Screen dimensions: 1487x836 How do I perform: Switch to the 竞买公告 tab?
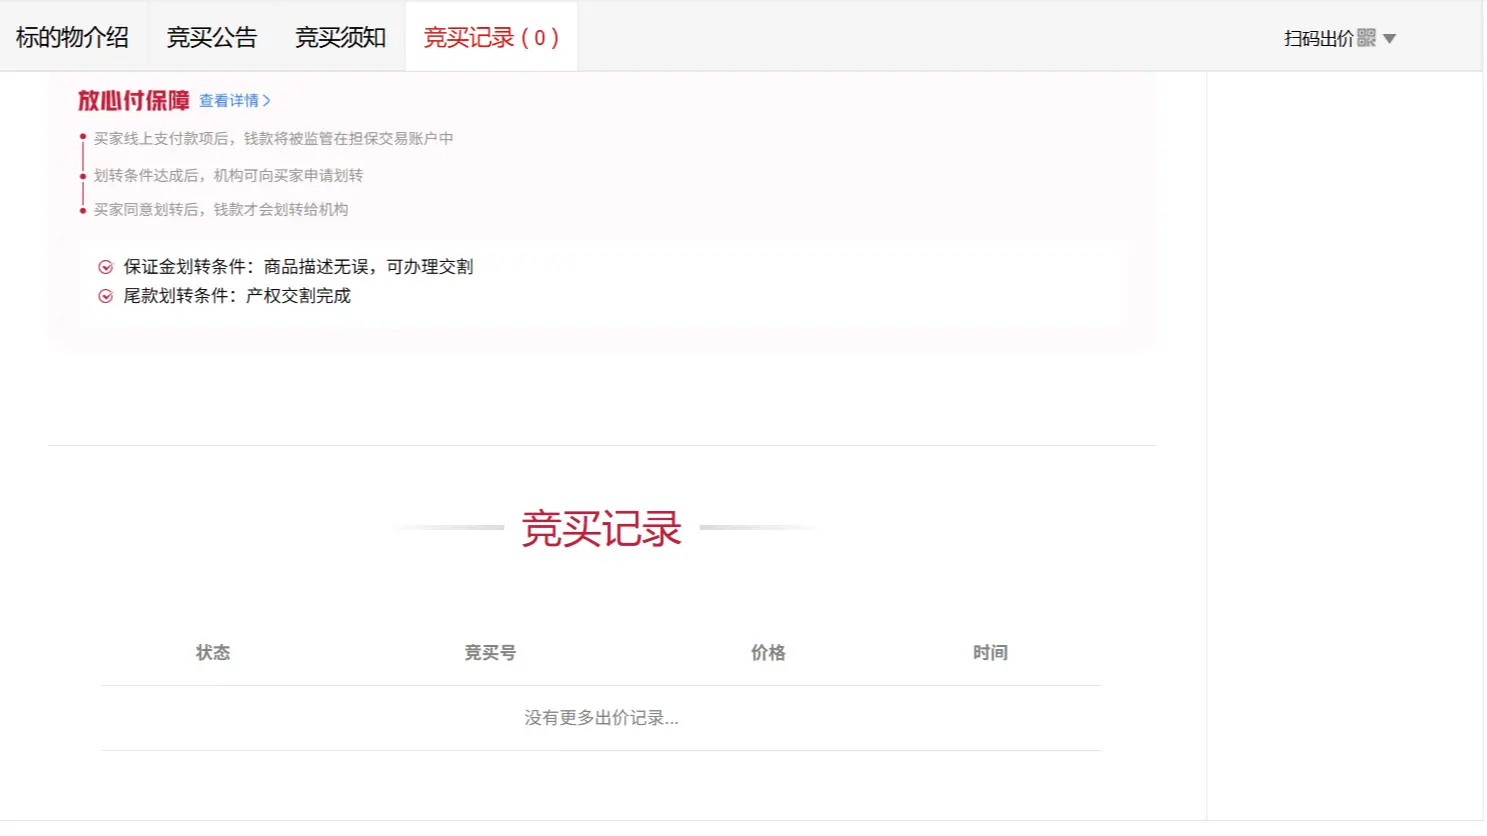pos(212,38)
